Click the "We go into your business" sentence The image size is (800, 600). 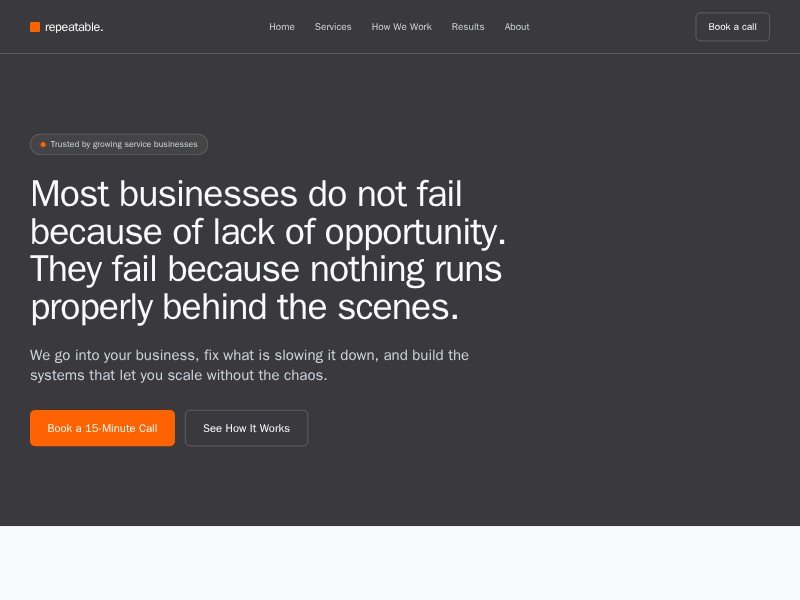coord(249,355)
